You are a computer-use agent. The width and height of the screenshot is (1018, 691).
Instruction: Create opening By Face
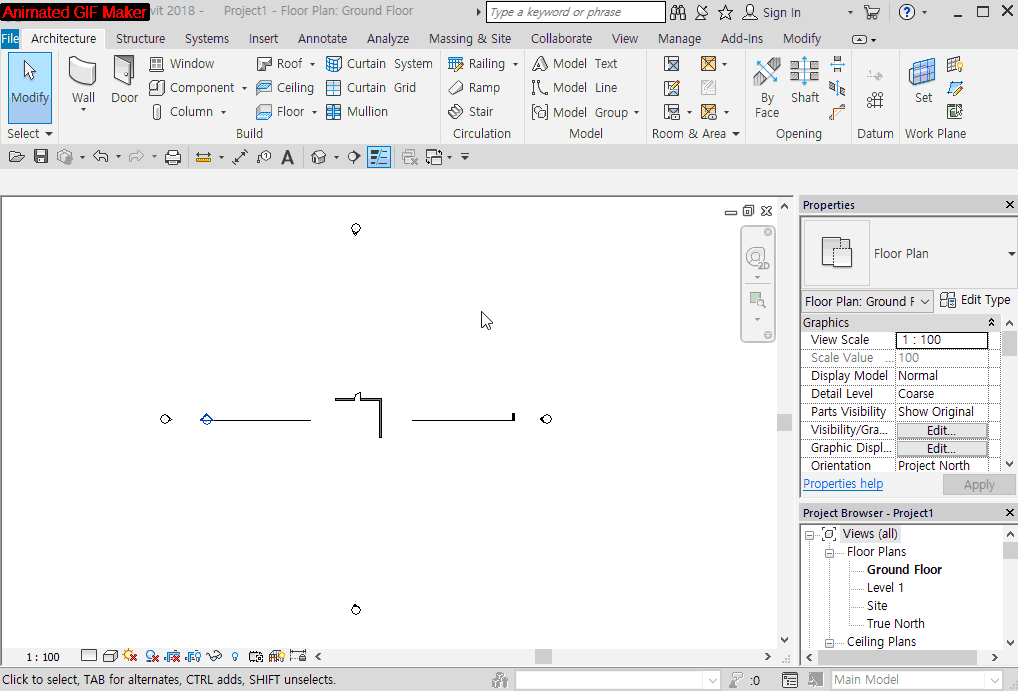[x=767, y=88]
